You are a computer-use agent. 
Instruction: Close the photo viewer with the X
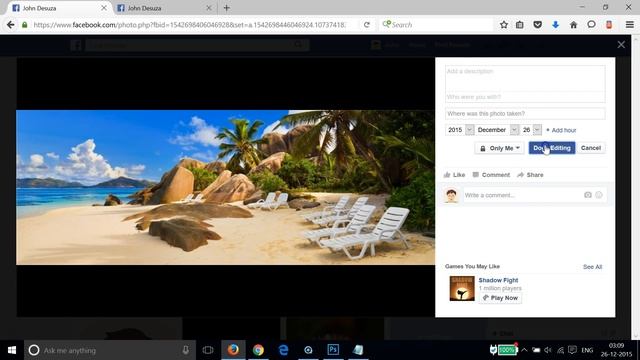click(x=621, y=44)
